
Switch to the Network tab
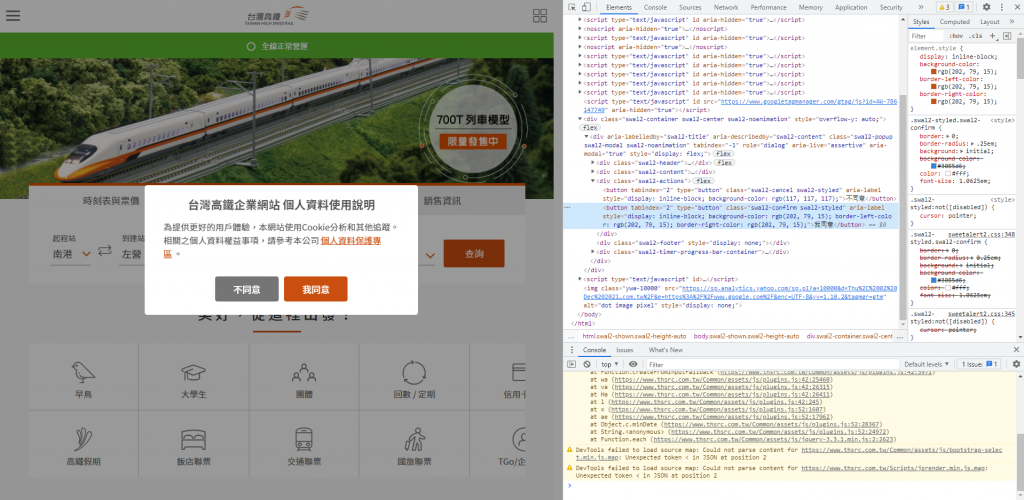(x=726, y=7)
